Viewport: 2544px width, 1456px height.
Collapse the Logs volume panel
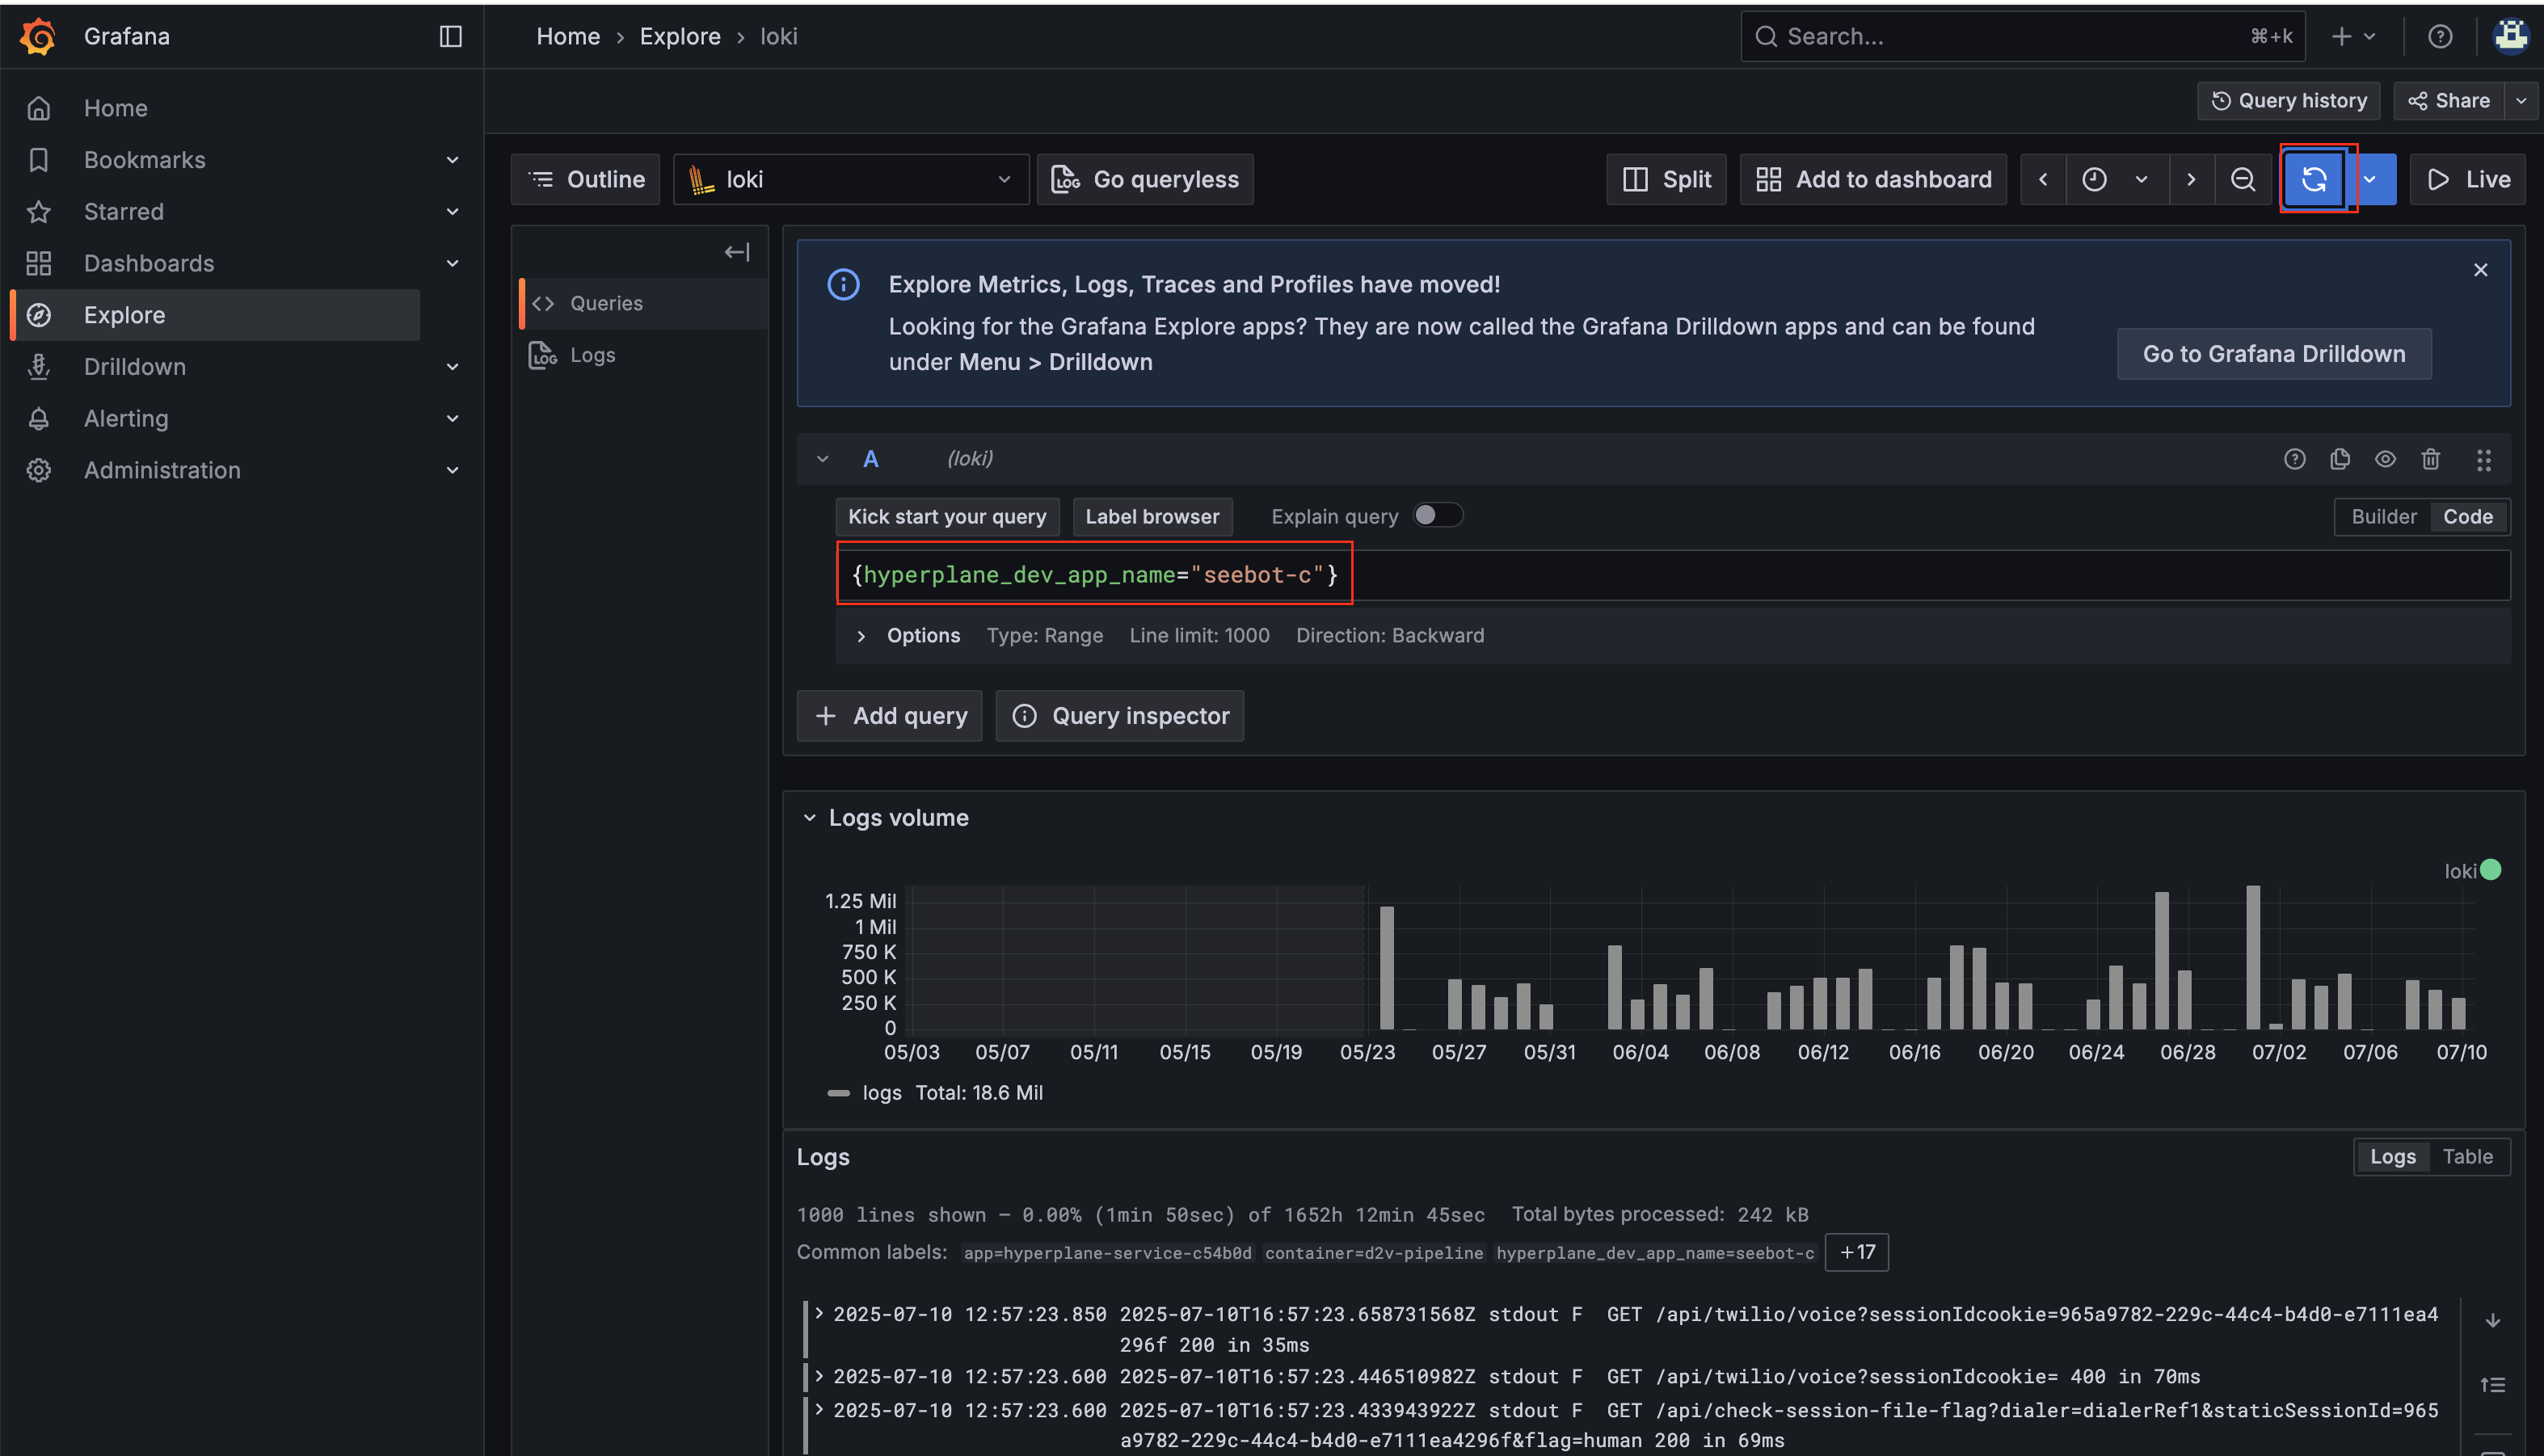coord(810,818)
